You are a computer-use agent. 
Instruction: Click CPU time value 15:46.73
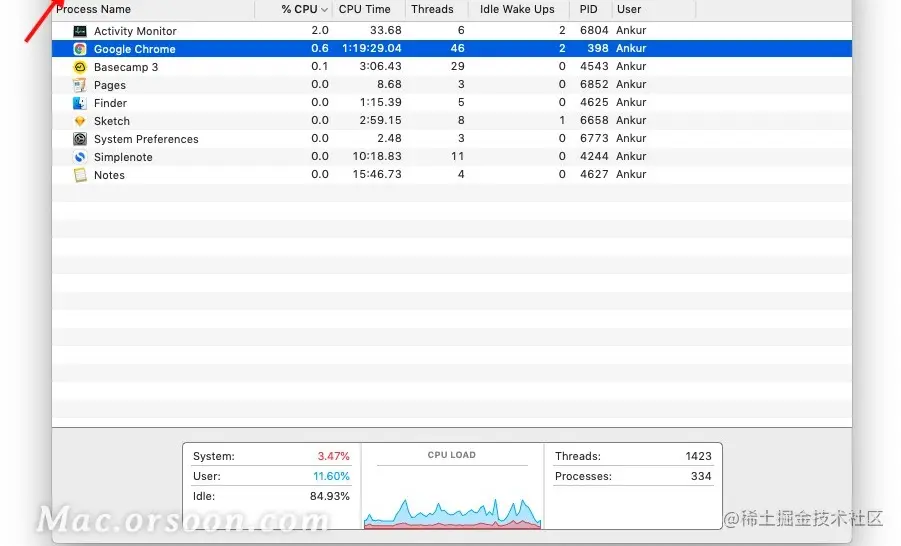[377, 174]
